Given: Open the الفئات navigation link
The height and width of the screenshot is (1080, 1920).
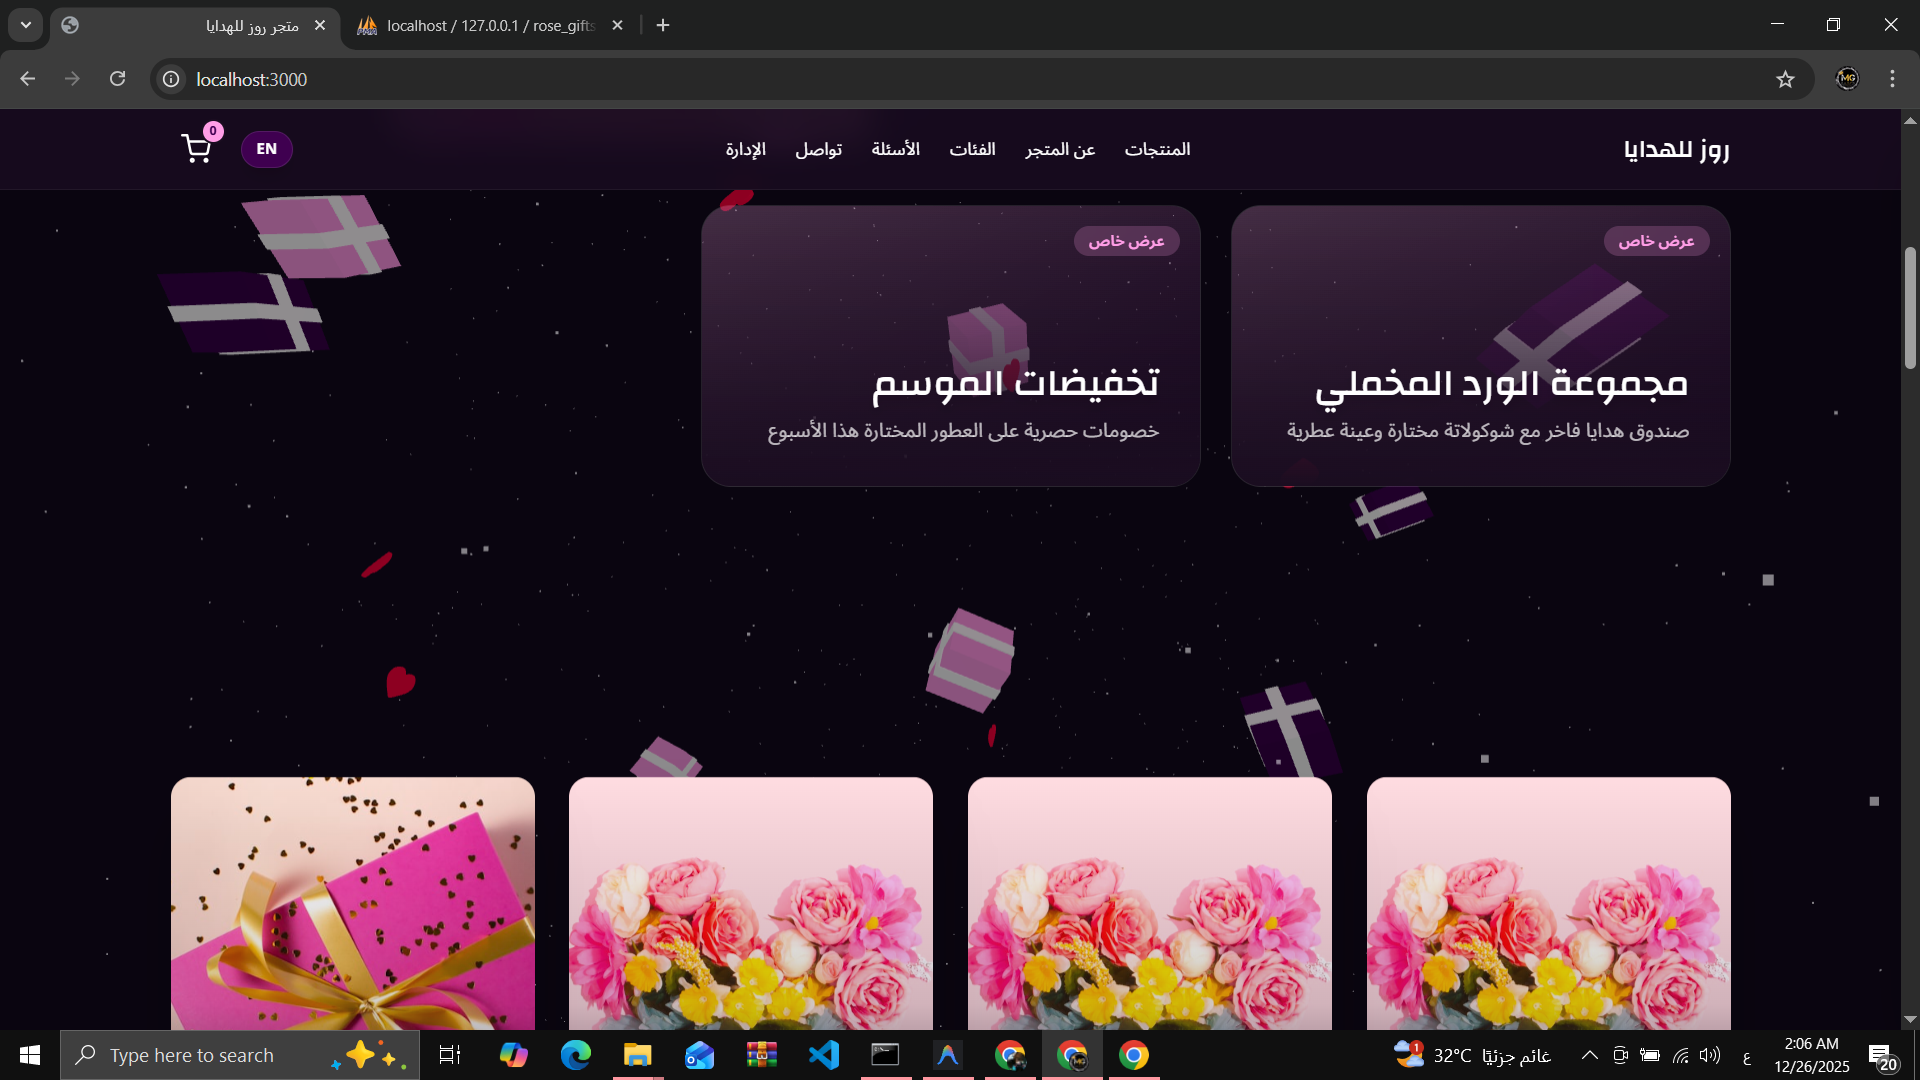Looking at the screenshot, I should 972,149.
